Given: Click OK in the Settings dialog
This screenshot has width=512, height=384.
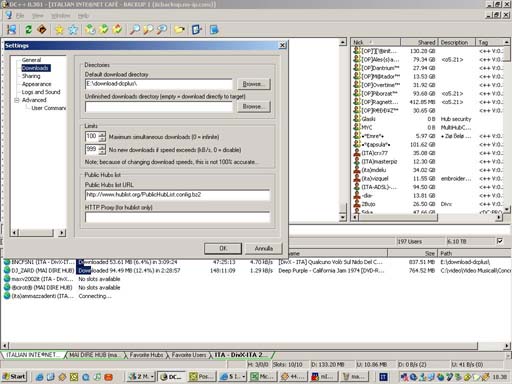Looking at the screenshot, I should (223, 248).
